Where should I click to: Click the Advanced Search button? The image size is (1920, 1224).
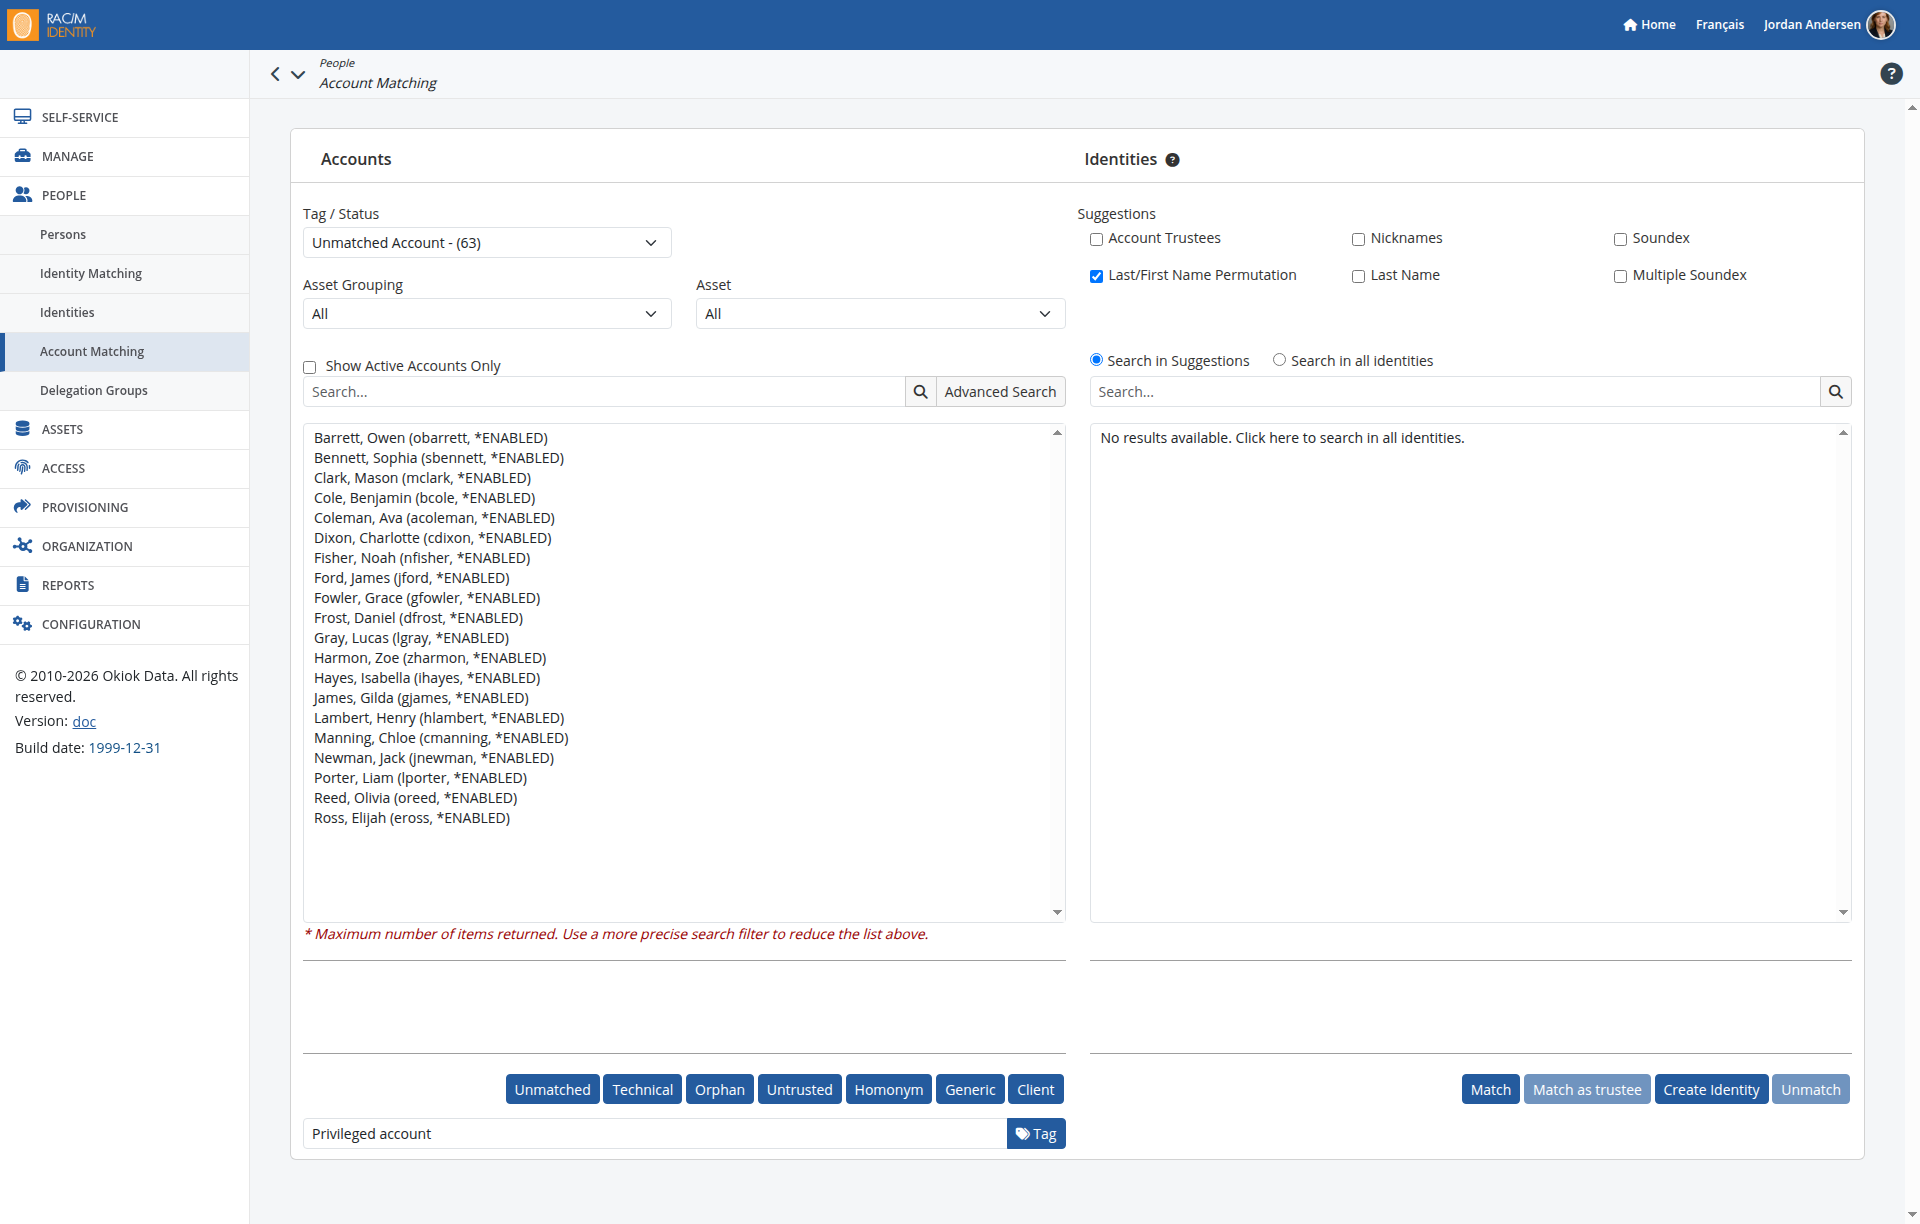click(x=1000, y=392)
